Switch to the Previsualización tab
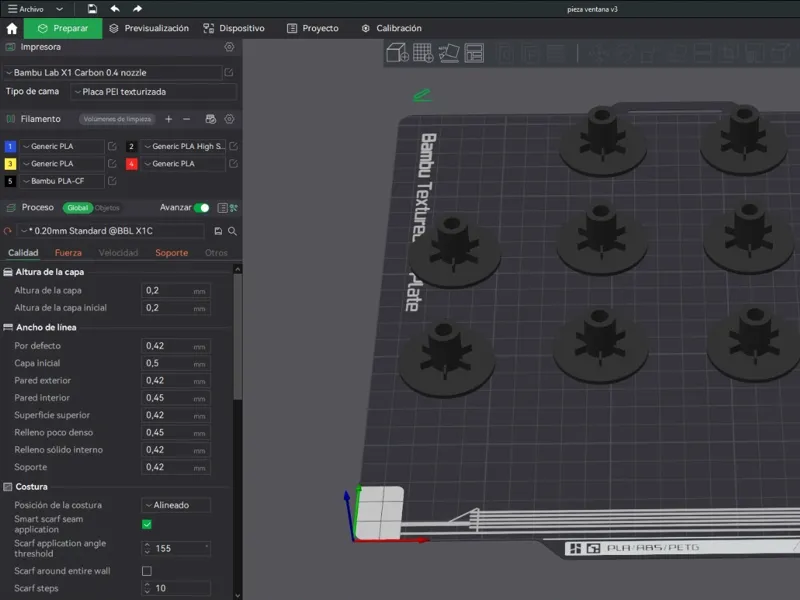Viewport: 800px width, 600px height. coord(149,28)
